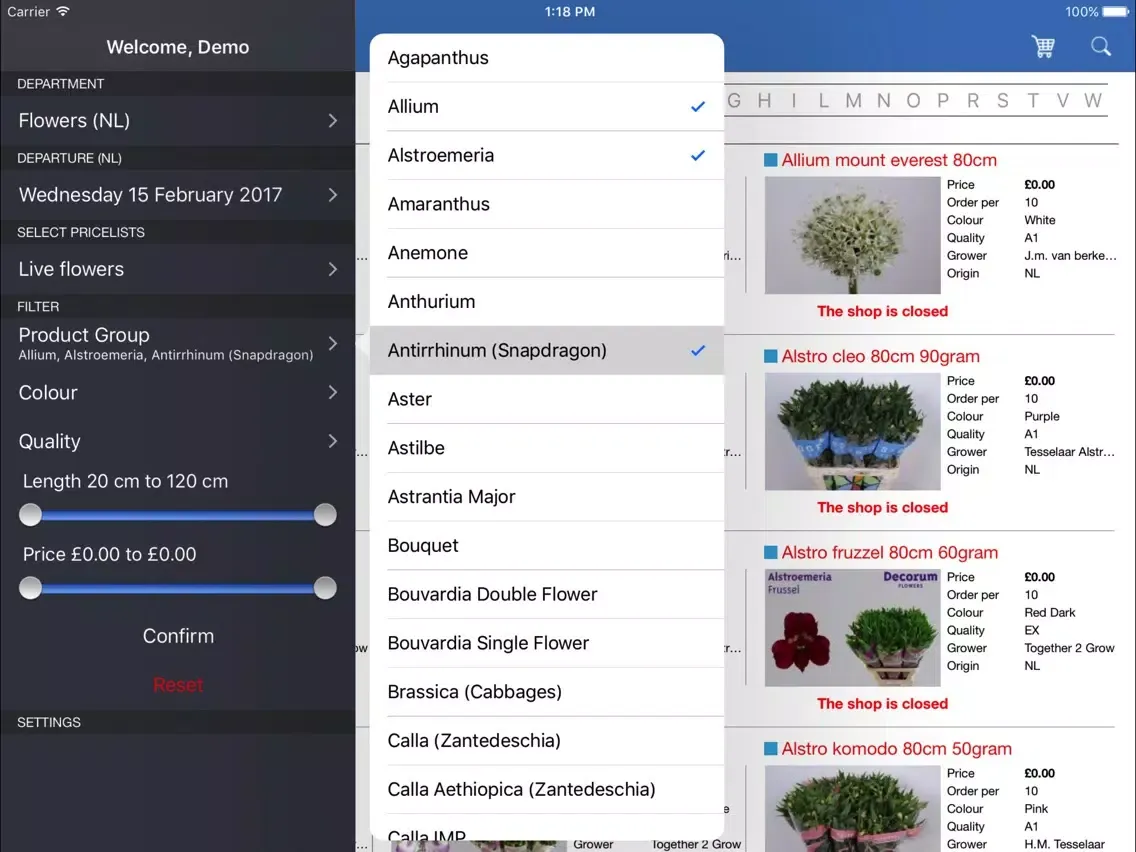The image size is (1136, 852).
Task: Jump to letter N in the index
Action: coord(883,101)
